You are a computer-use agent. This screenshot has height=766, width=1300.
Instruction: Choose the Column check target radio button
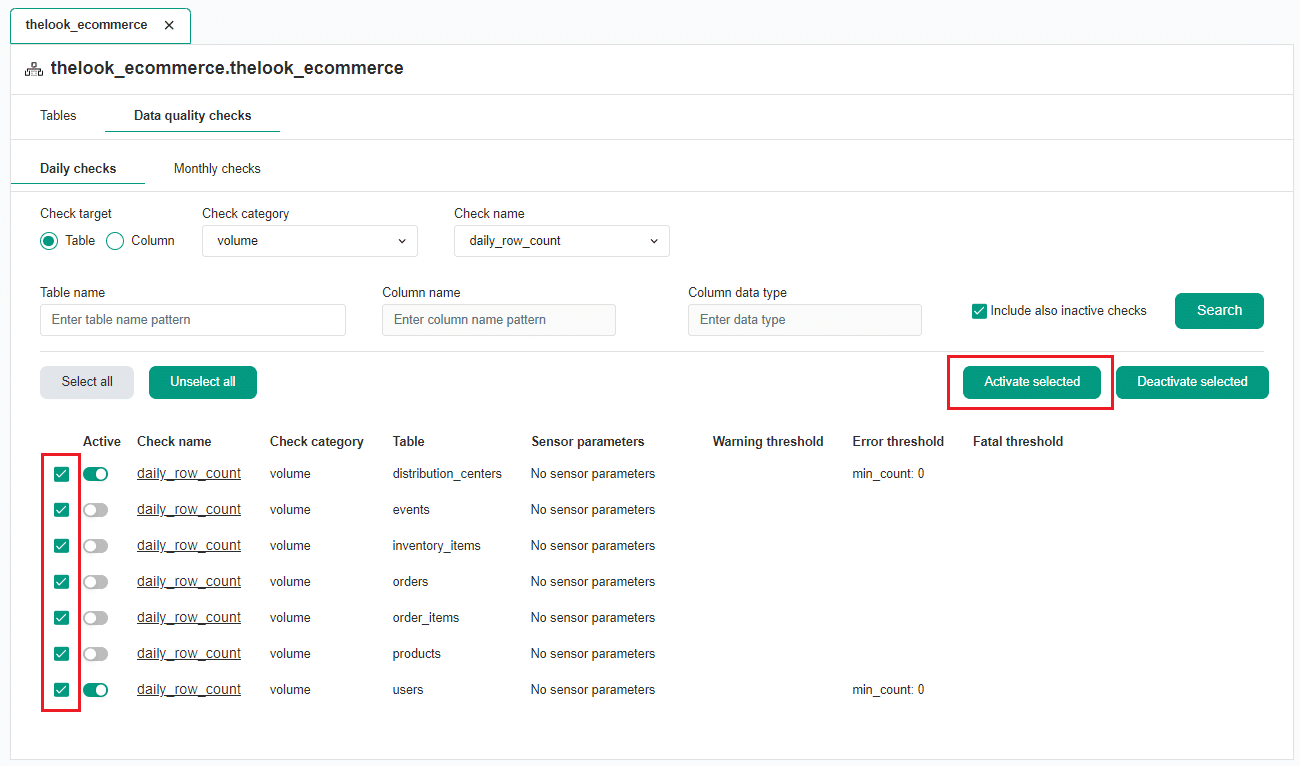pos(115,241)
